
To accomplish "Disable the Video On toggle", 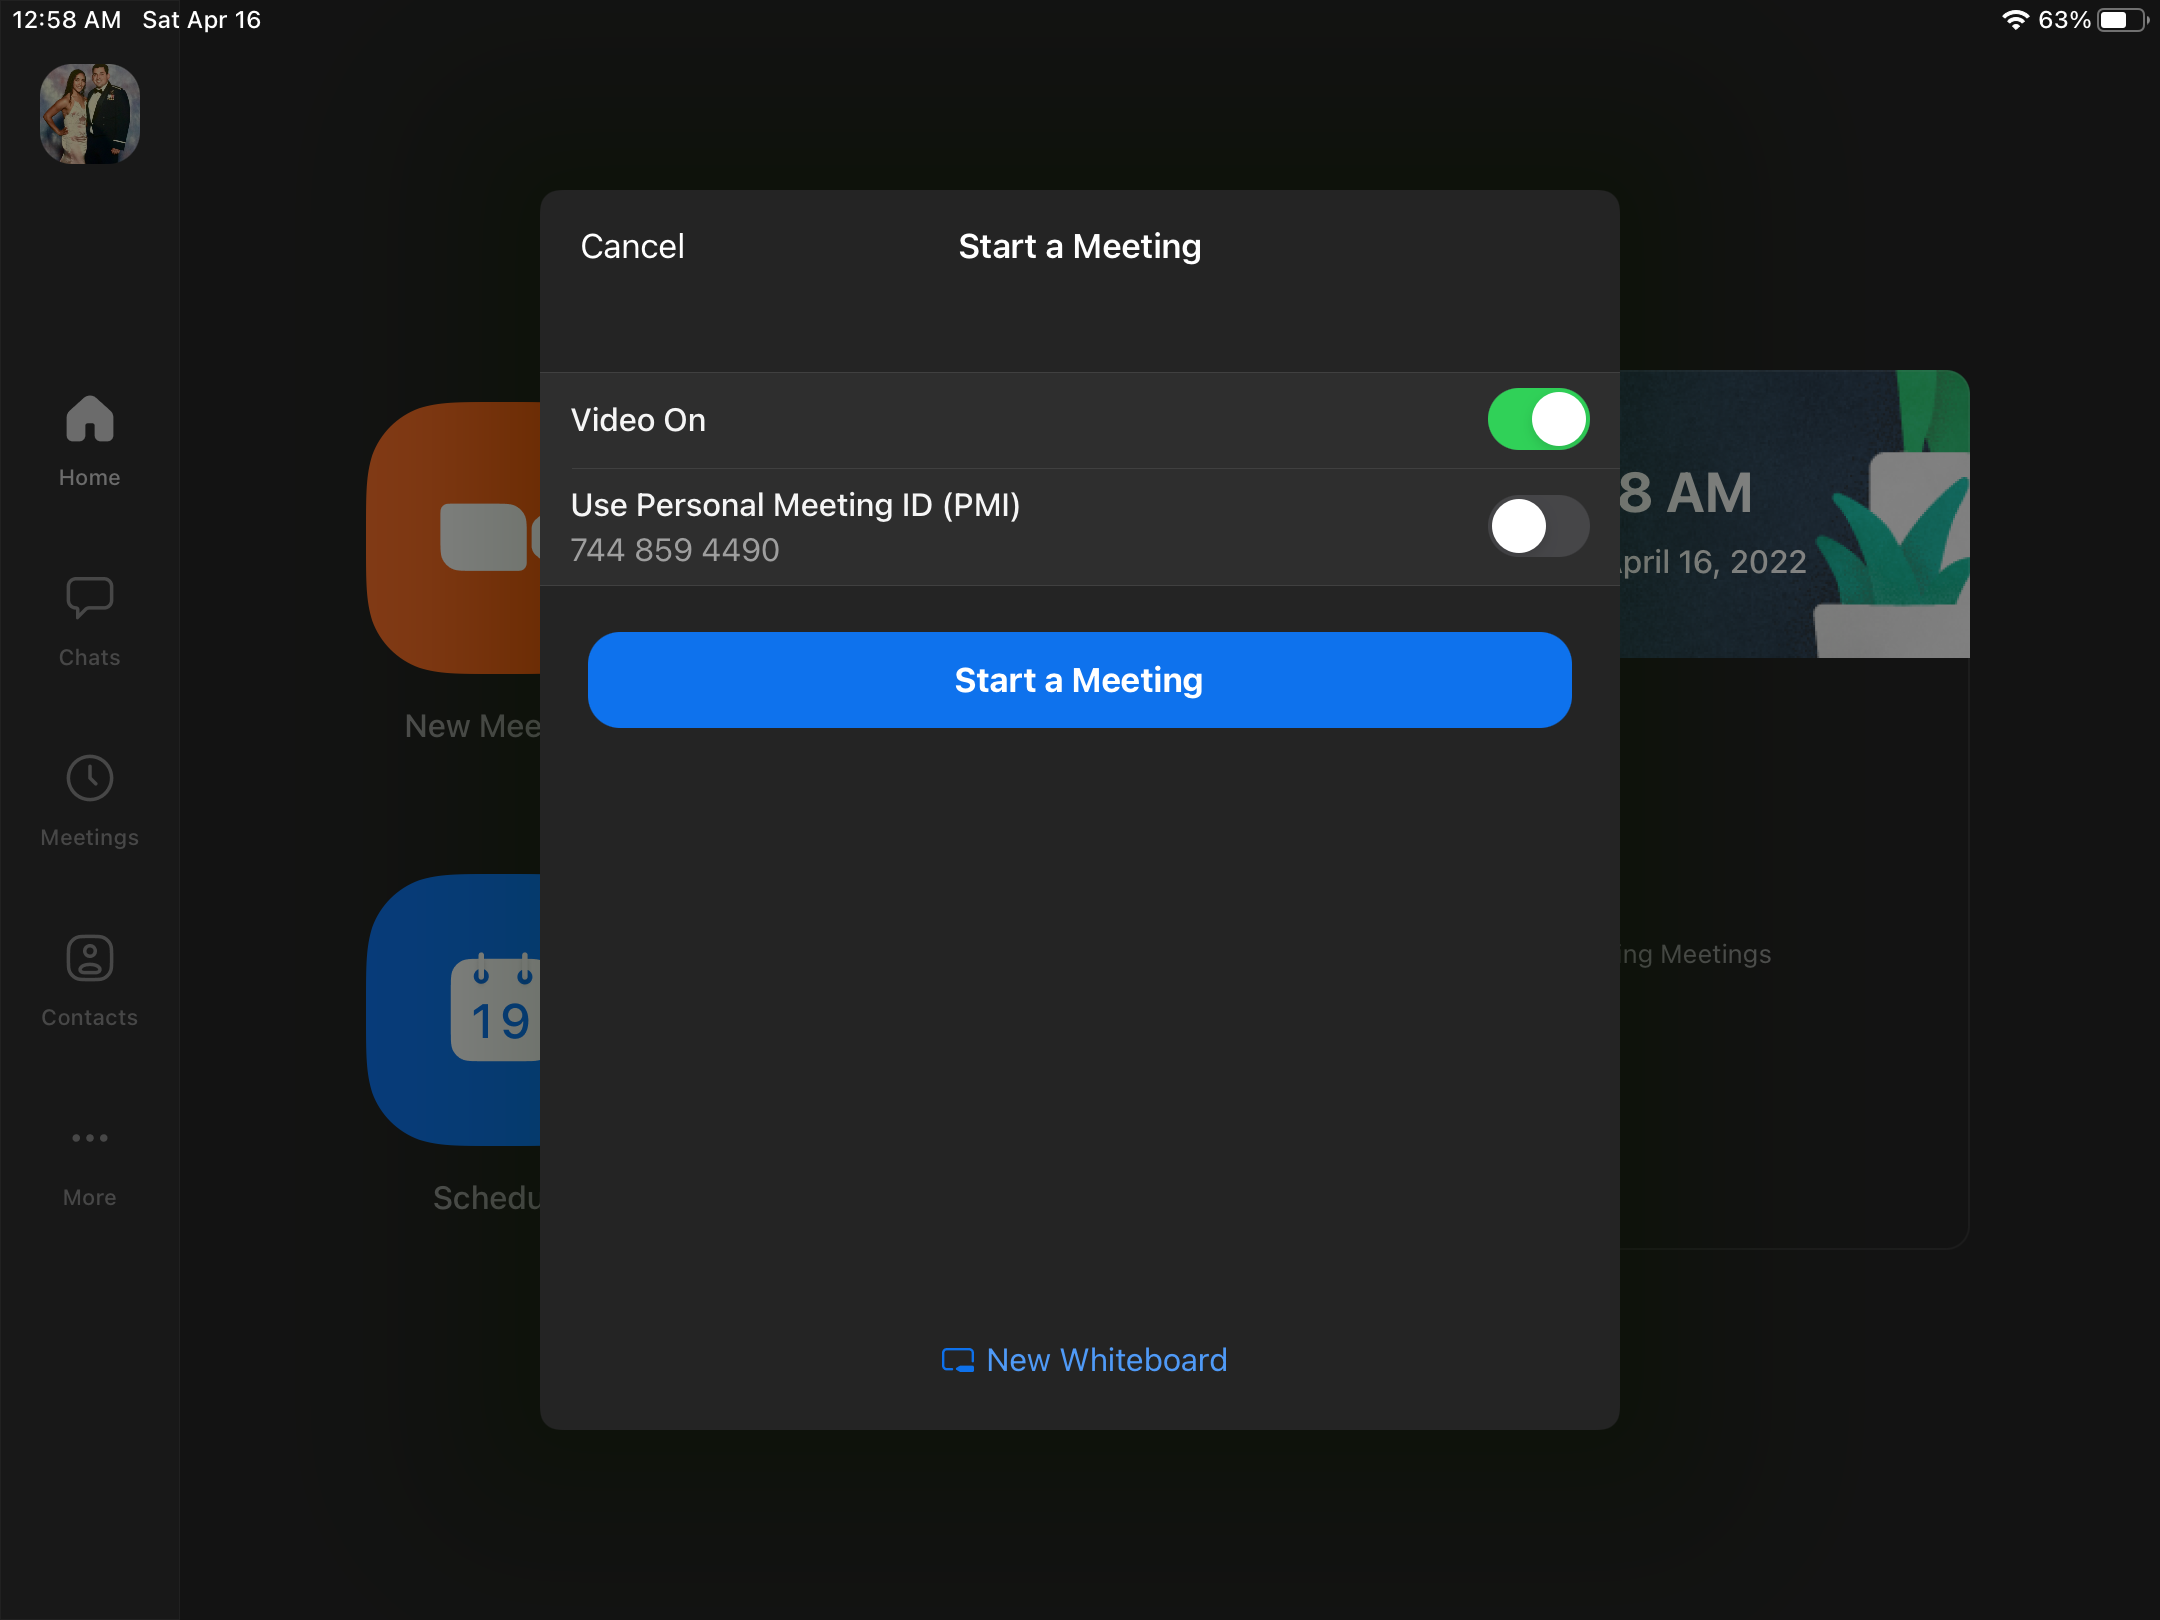I will [x=1537, y=420].
